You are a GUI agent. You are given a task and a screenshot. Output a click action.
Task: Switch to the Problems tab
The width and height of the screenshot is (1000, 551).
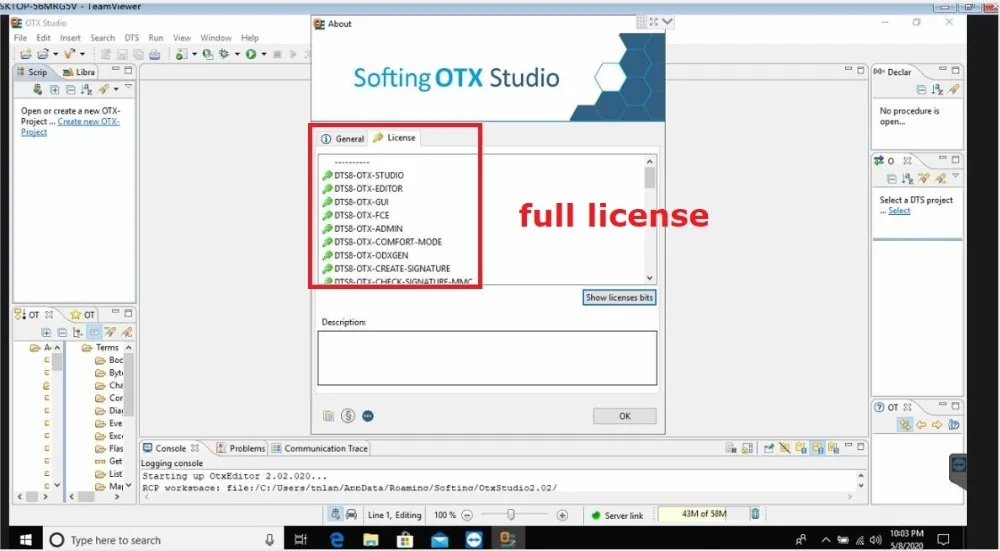point(241,448)
